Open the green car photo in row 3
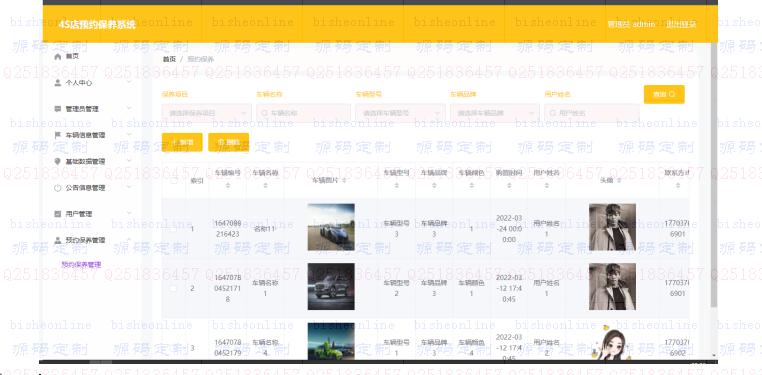762x375 pixels. (331, 341)
